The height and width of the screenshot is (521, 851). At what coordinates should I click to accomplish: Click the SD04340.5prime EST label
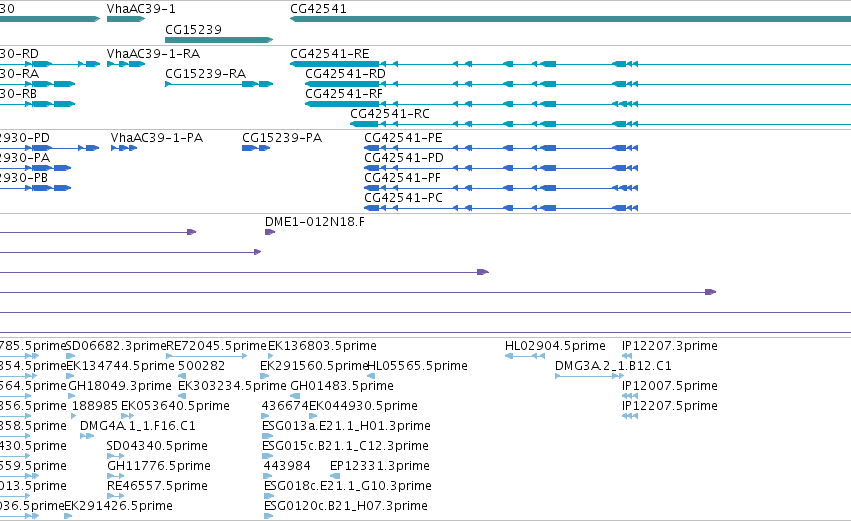tap(157, 446)
